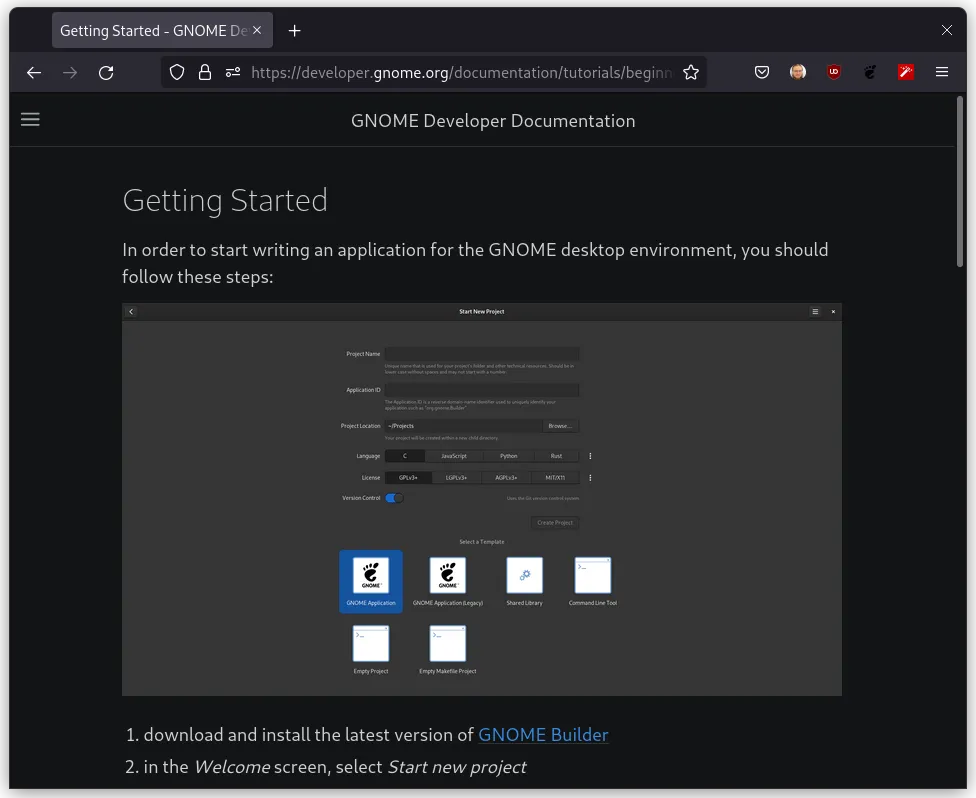Image resolution: width=976 pixels, height=798 pixels.
Task: Click the browser back arrow button
Action: (34, 72)
